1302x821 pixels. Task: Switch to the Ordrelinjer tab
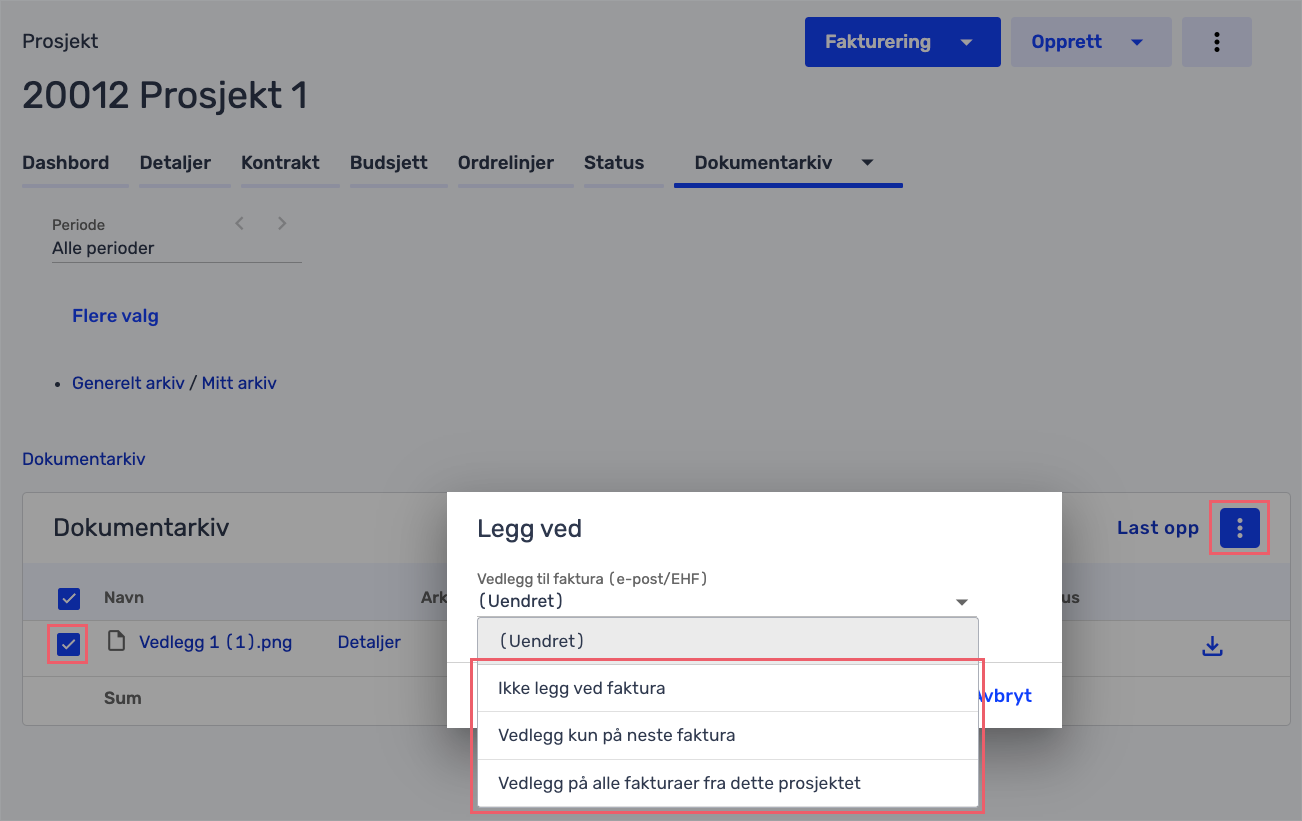pyautogui.click(x=505, y=162)
